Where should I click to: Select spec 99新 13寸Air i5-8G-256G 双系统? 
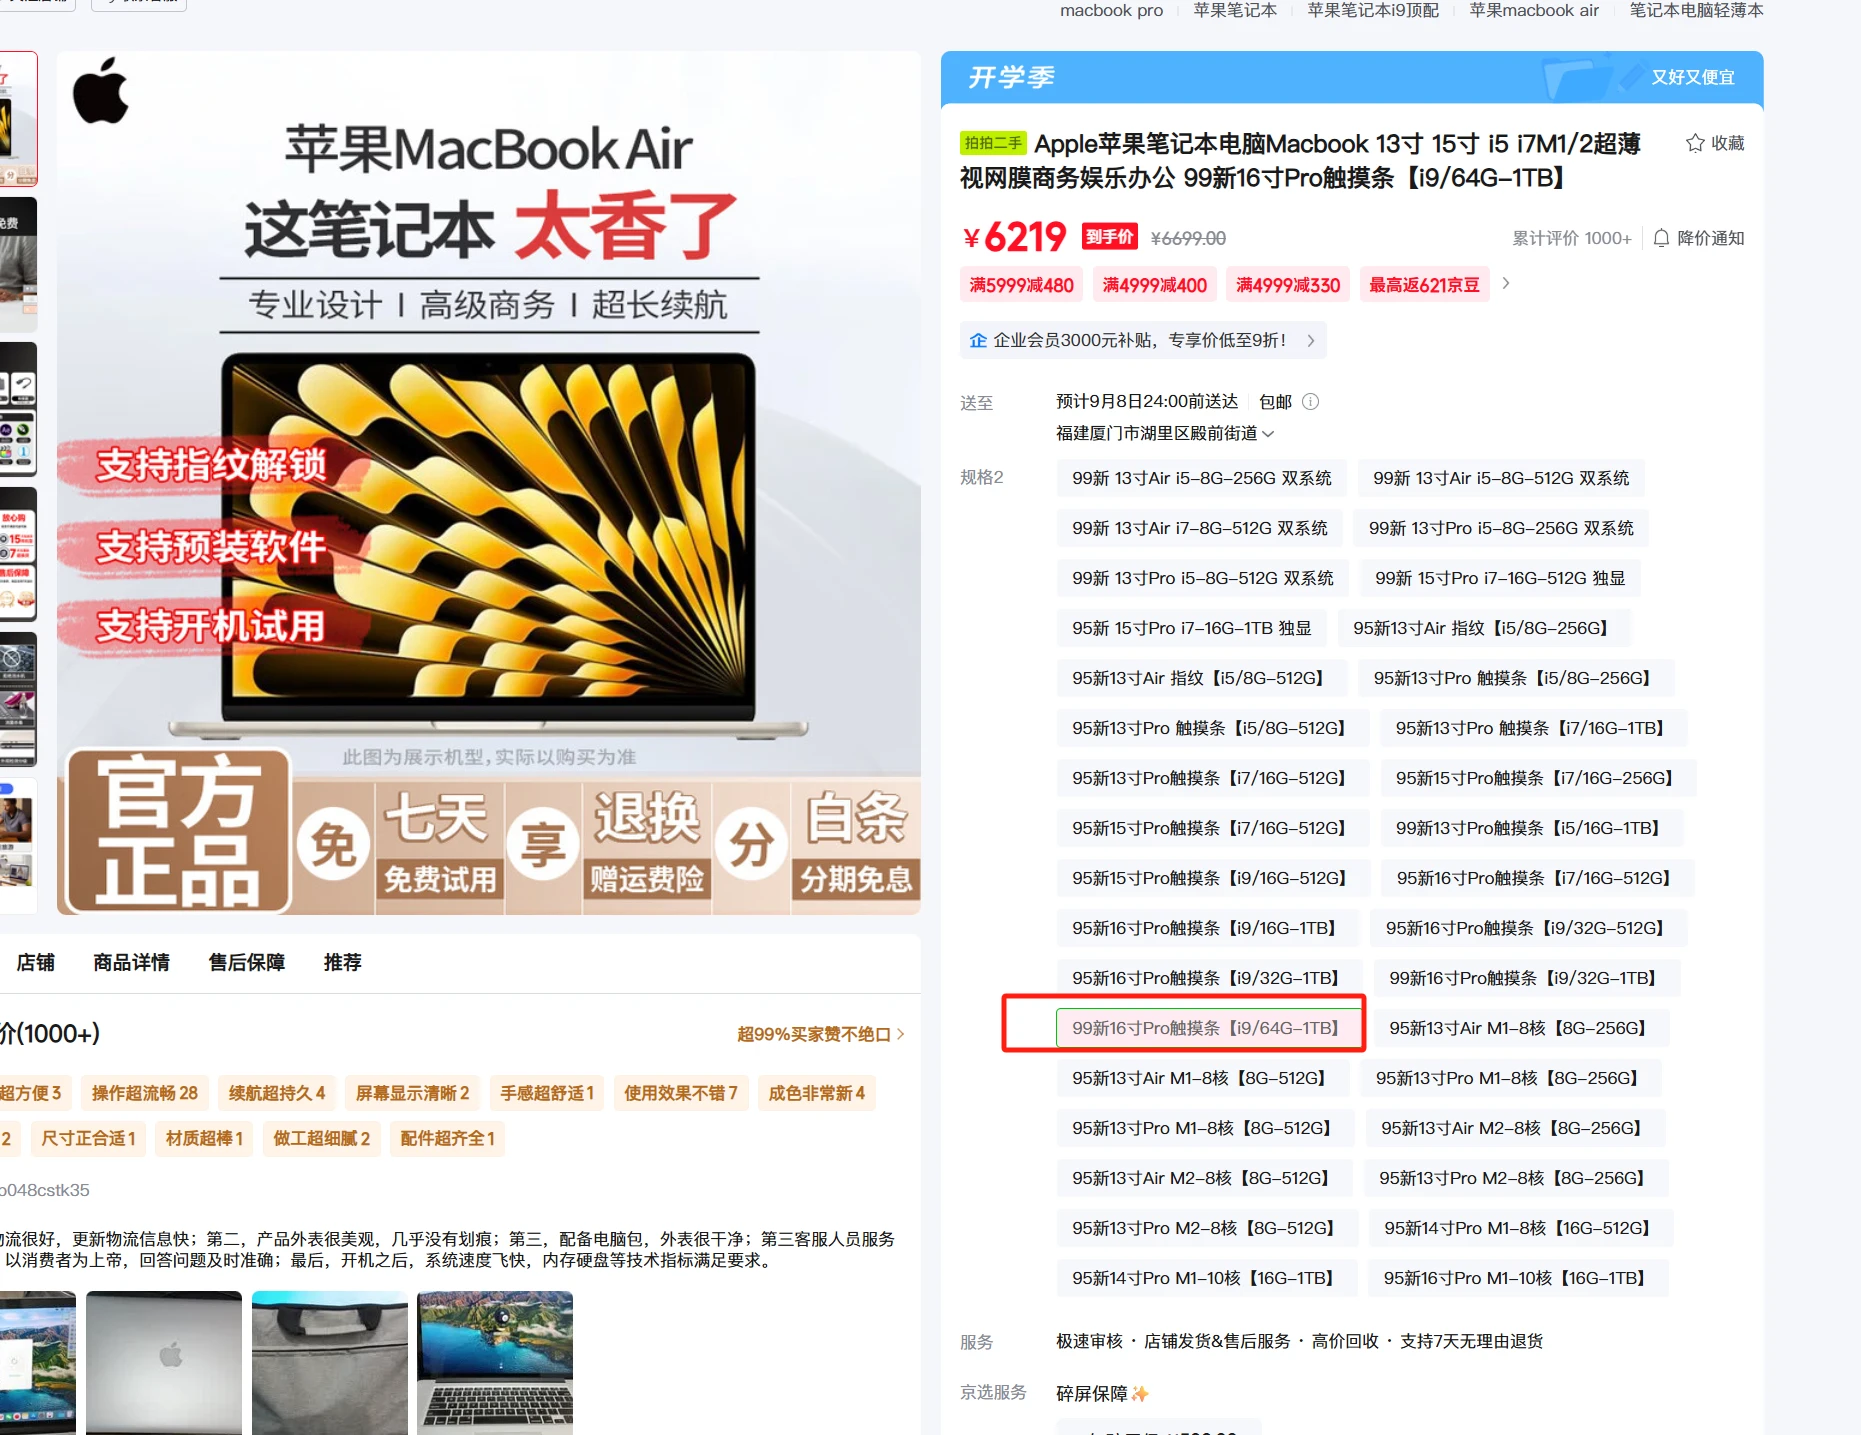click(x=1201, y=479)
